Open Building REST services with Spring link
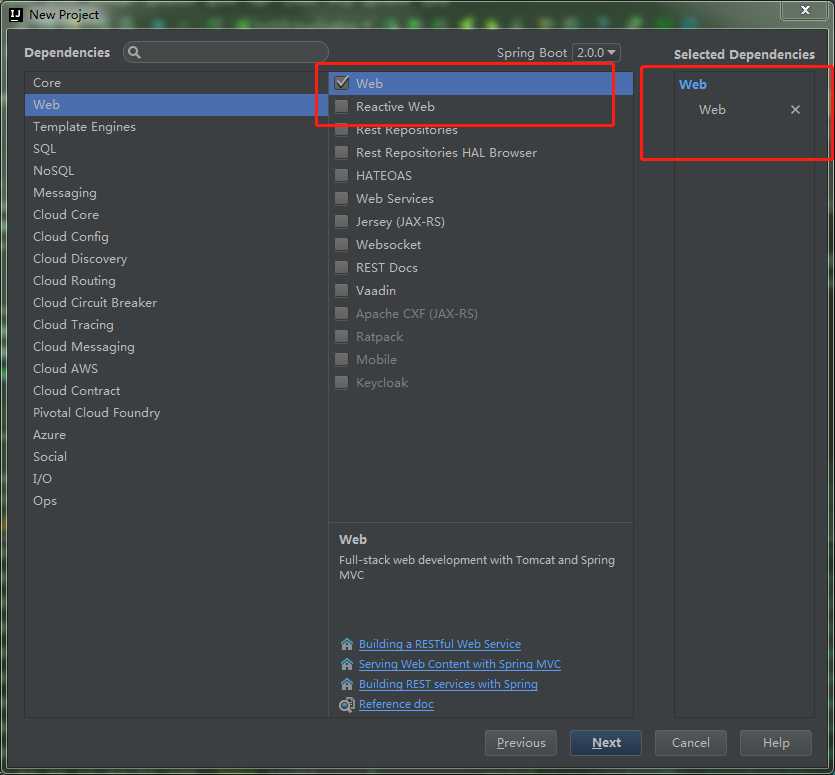Image resolution: width=835 pixels, height=775 pixels. (448, 684)
